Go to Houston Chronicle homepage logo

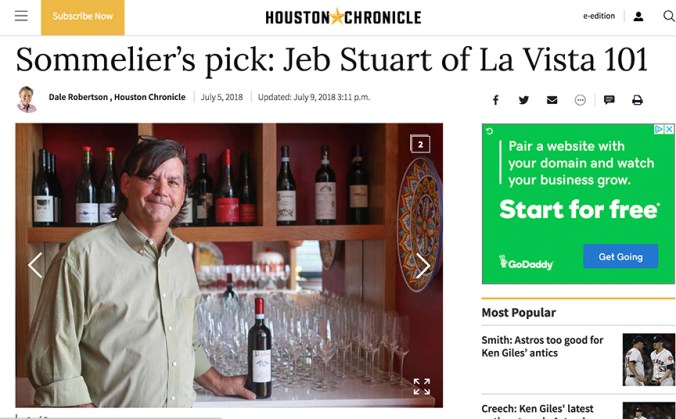tap(343, 17)
